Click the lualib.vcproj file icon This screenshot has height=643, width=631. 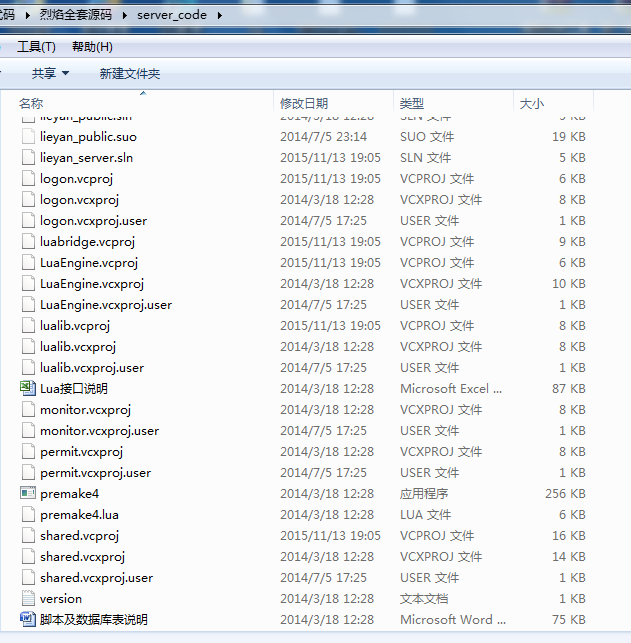(28, 326)
